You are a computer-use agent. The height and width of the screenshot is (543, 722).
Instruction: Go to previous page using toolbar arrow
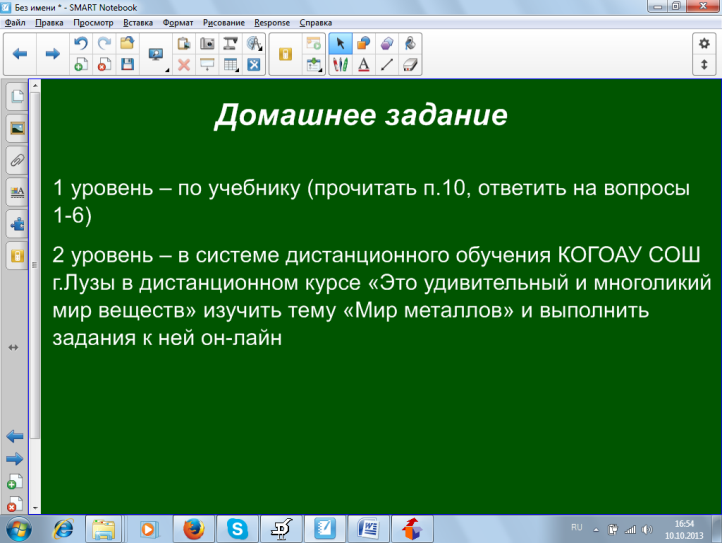click(x=20, y=54)
